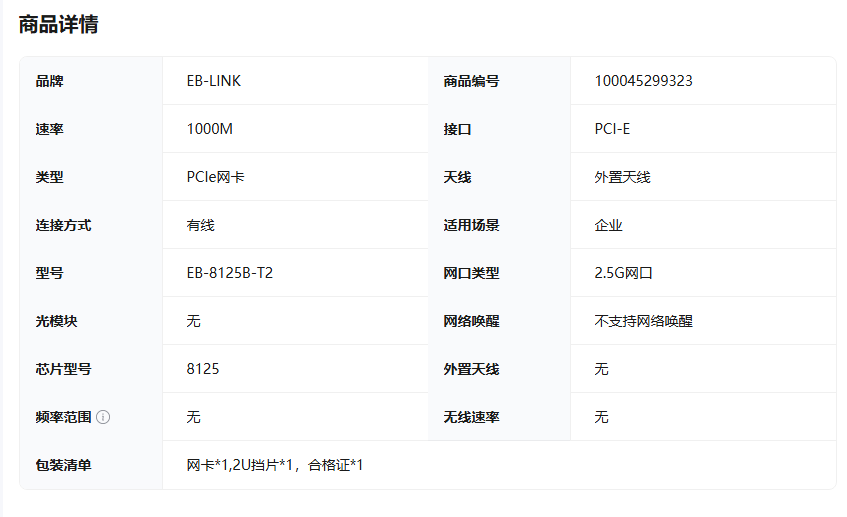Select the 无 value for 无线速率
This screenshot has width=847, height=517.
coord(601,418)
